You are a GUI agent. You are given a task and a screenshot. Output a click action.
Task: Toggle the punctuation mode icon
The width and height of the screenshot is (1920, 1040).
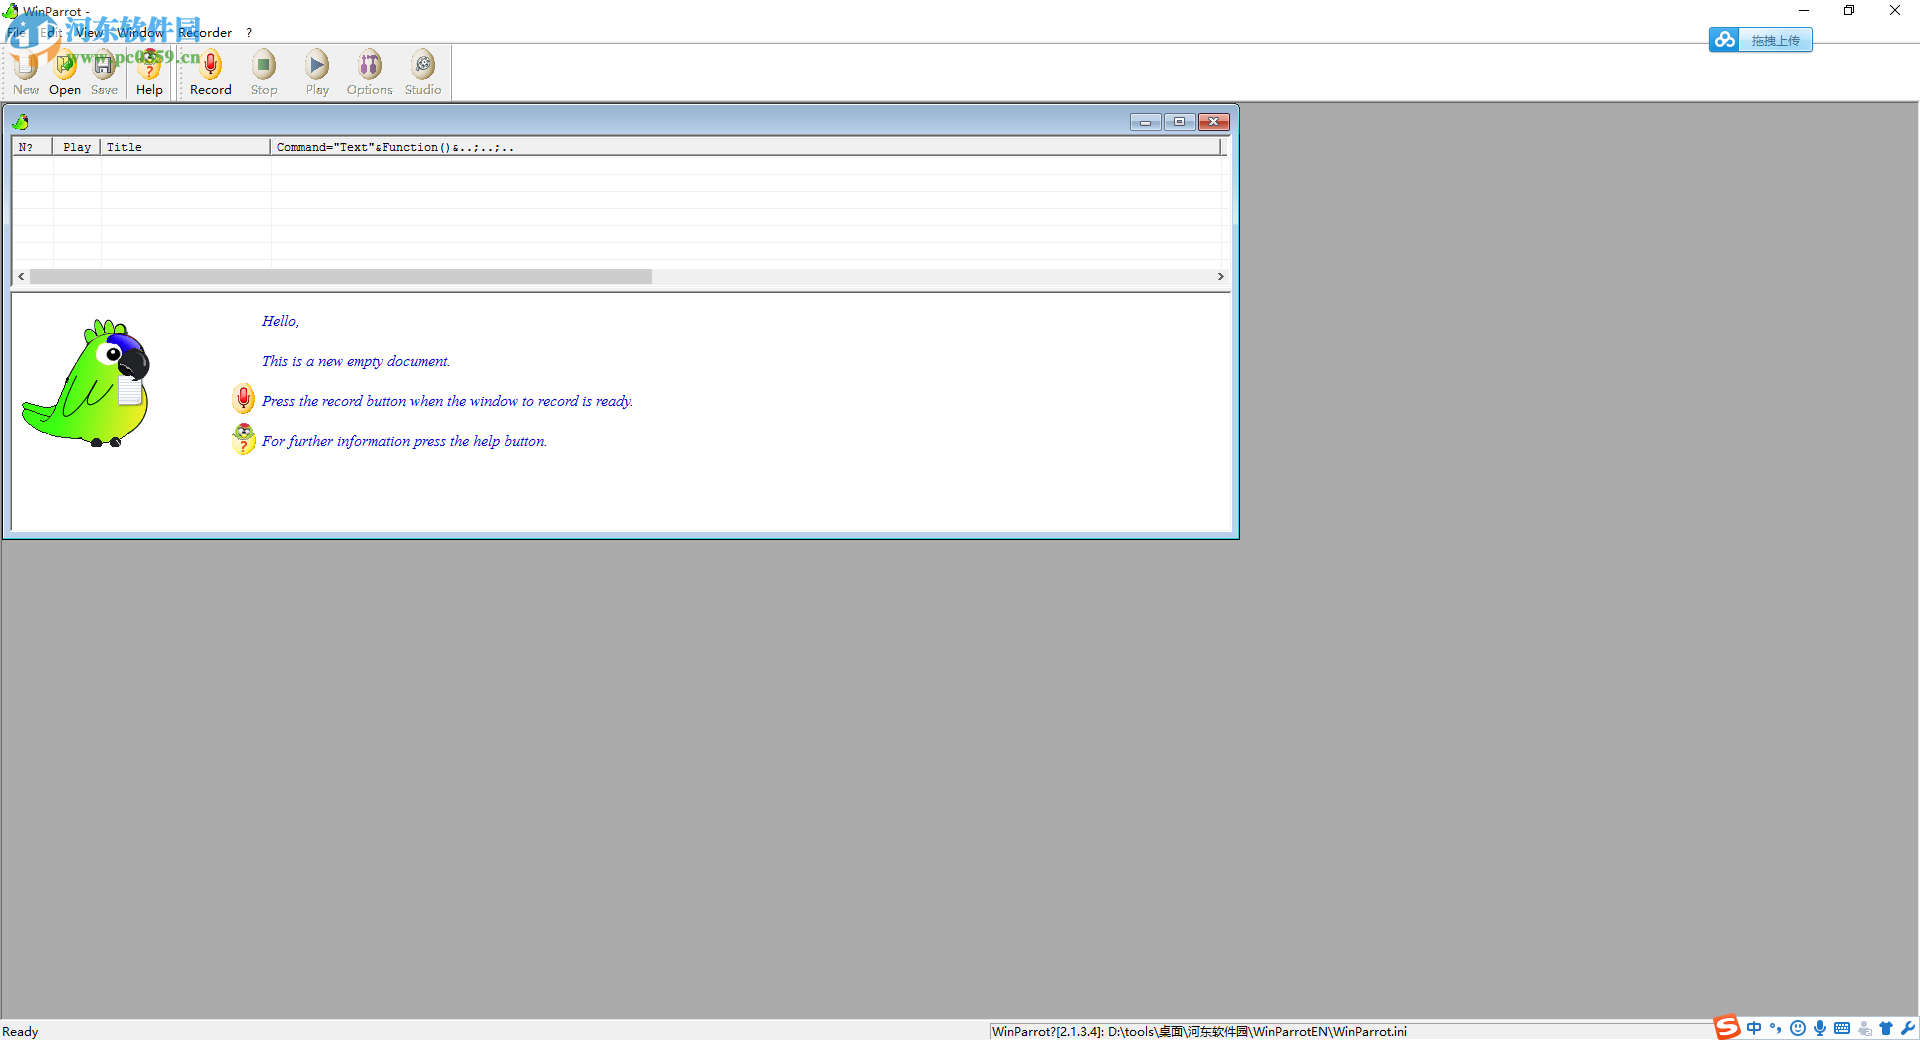click(1776, 1028)
